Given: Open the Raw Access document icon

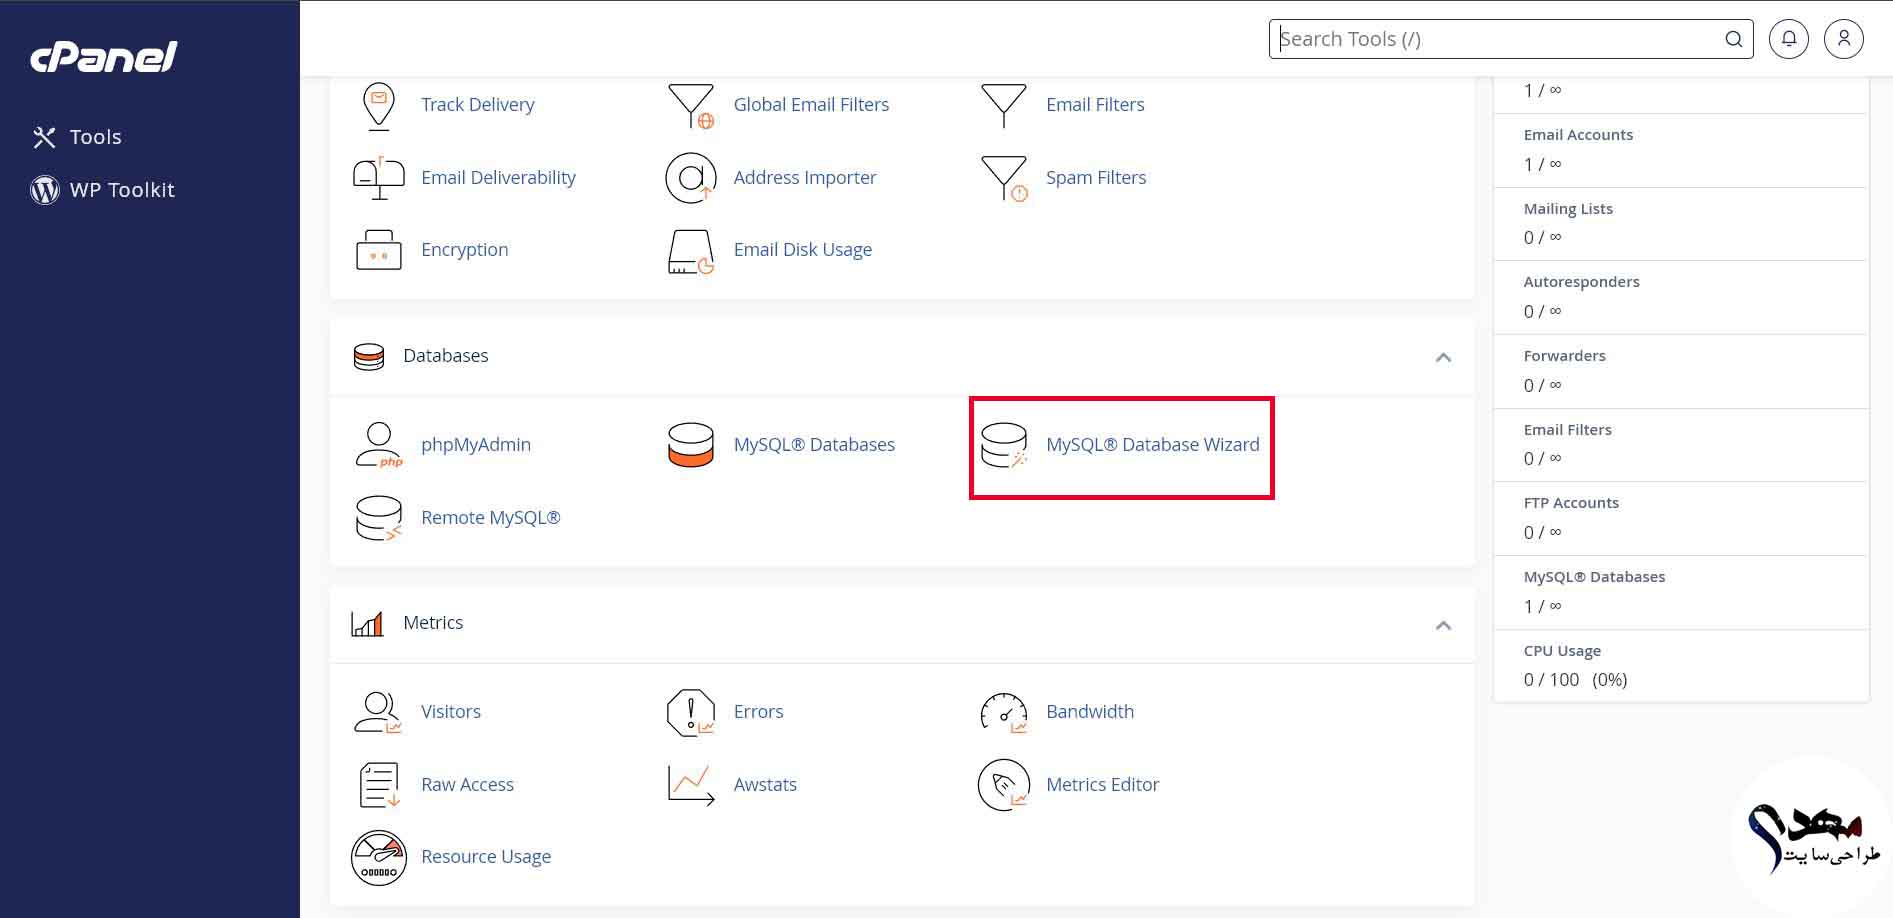Looking at the screenshot, I should [x=378, y=785].
